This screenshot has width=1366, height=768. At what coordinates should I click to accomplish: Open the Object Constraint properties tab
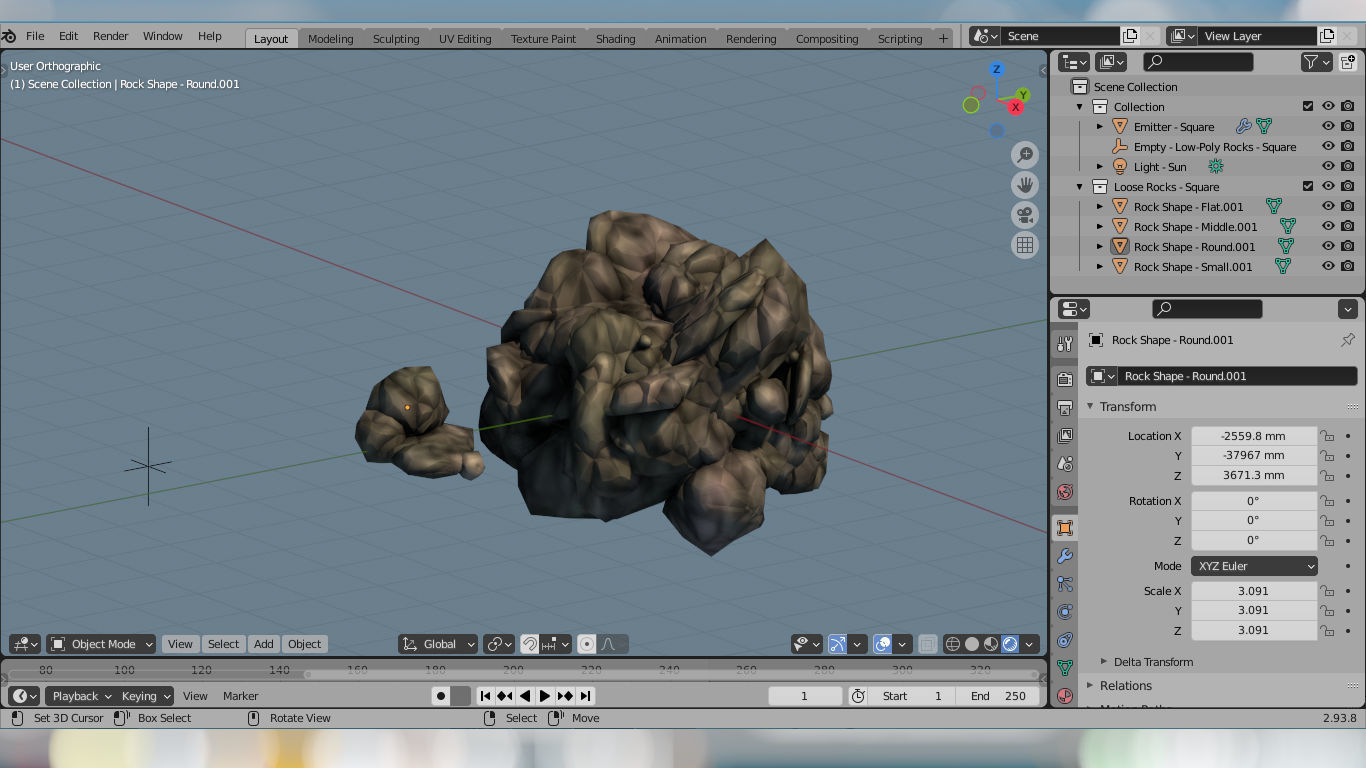pyautogui.click(x=1065, y=640)
